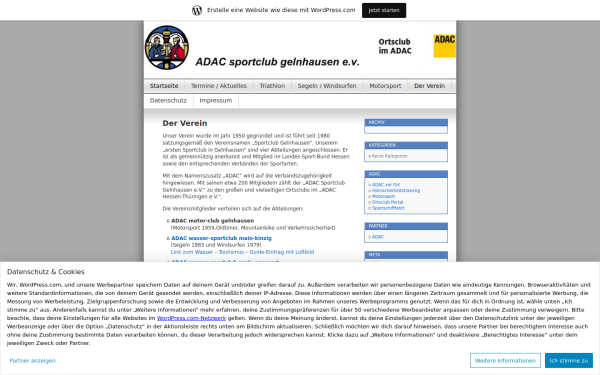Open Segeln / Windsurfen menu item
Screen dimensions: 600x375
click(327, 86)
